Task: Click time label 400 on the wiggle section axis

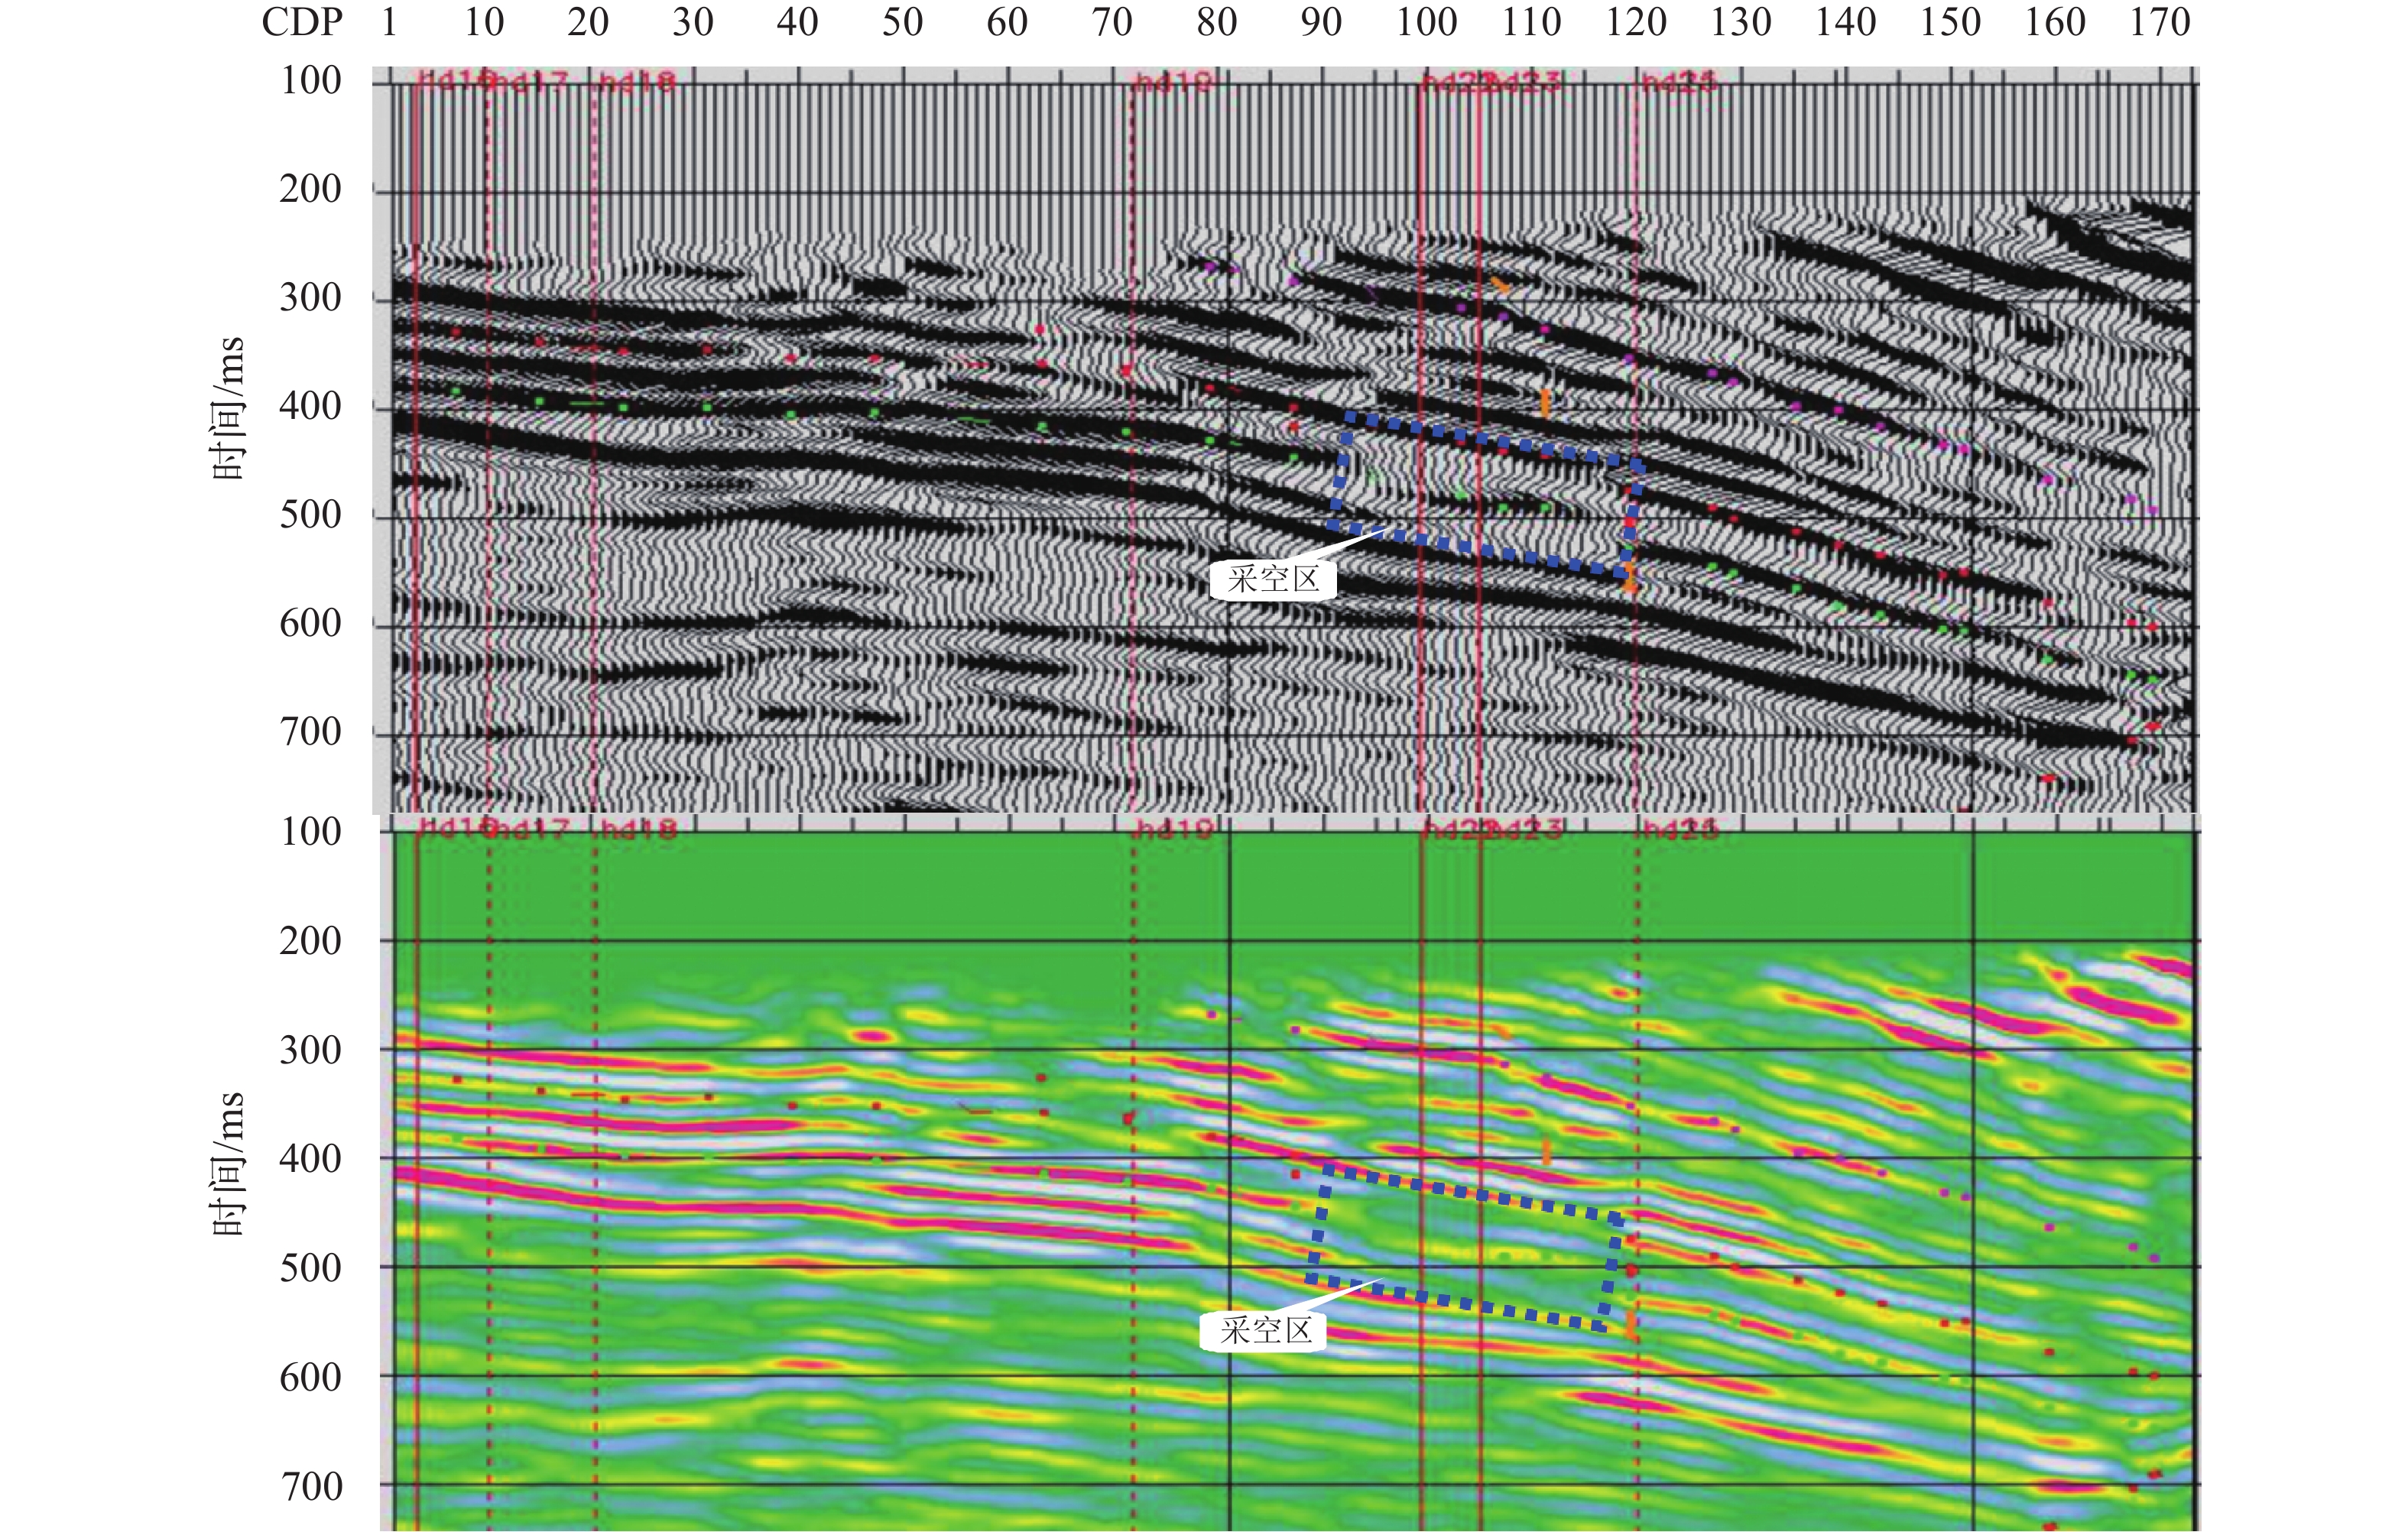Action: (x=310, y=406)
